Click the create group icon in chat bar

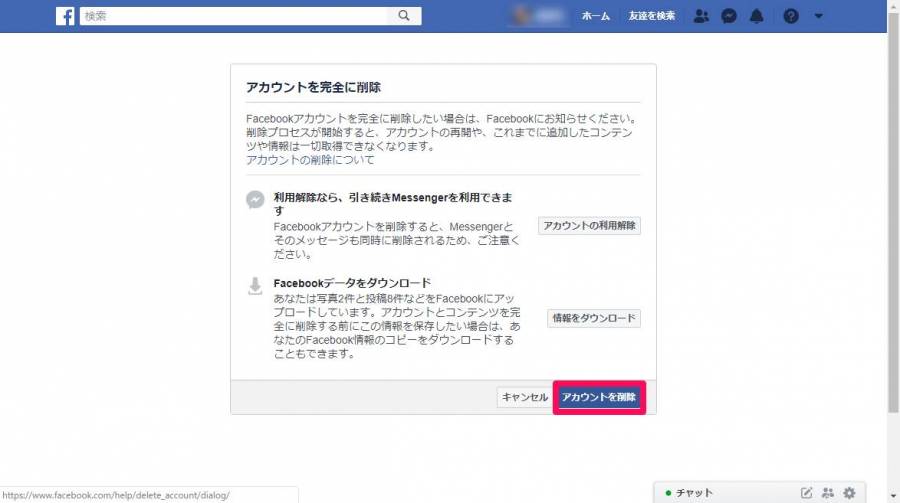coord(828,493)
